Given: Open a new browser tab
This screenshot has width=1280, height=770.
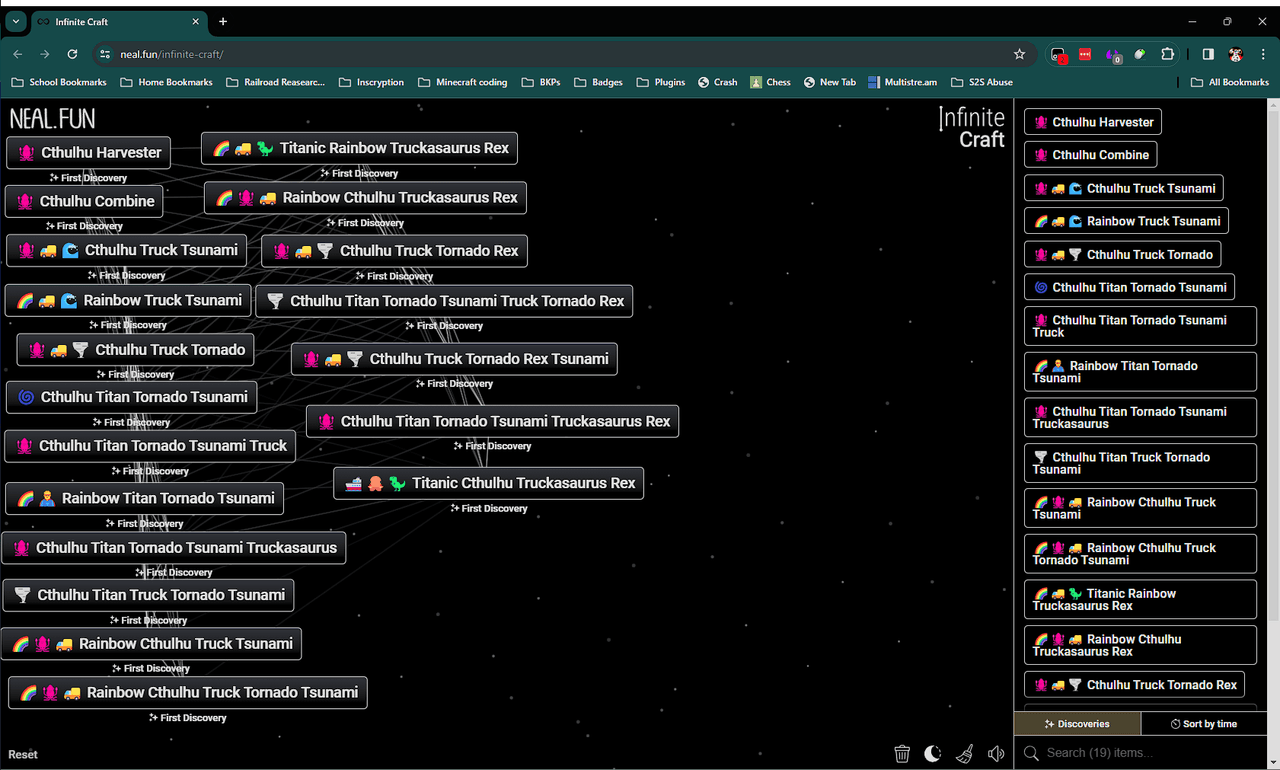Looking at the screenshot, I should [x=223, y=21].
